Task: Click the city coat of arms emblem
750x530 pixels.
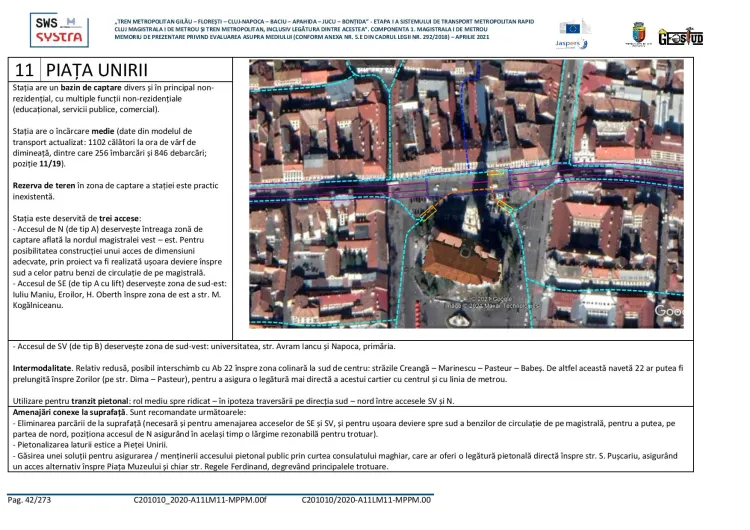Action: coord(636,34)
